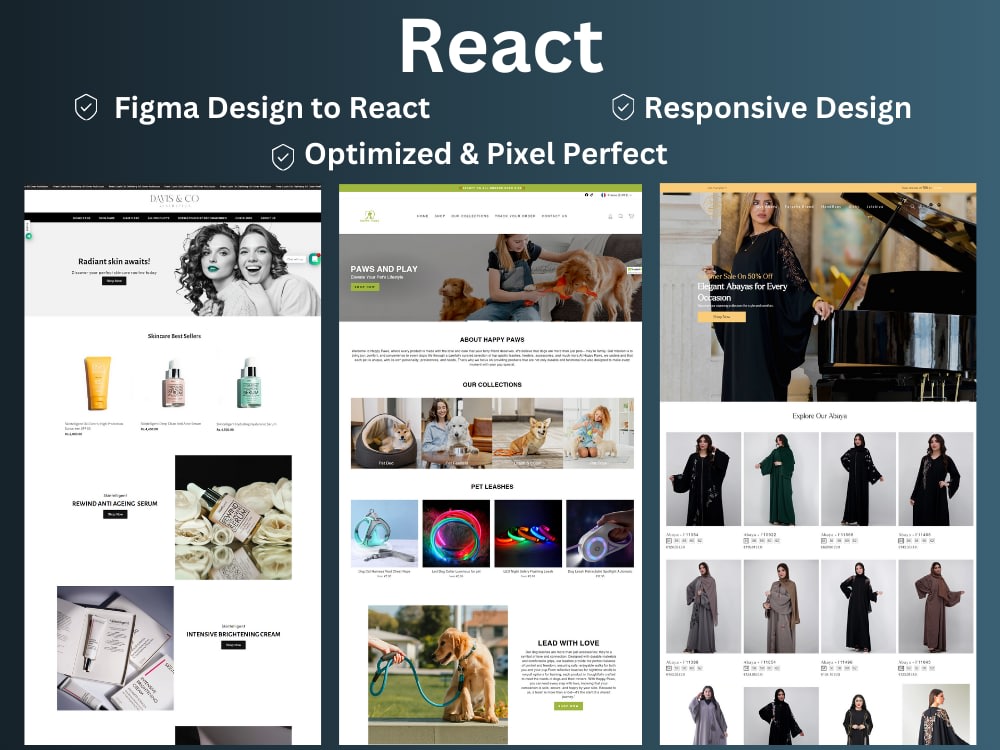Image resolution: width=1000 pixels, height=750 pixels.
Task: Select the yellow sunscreen tube product
Action: [98, 383]
